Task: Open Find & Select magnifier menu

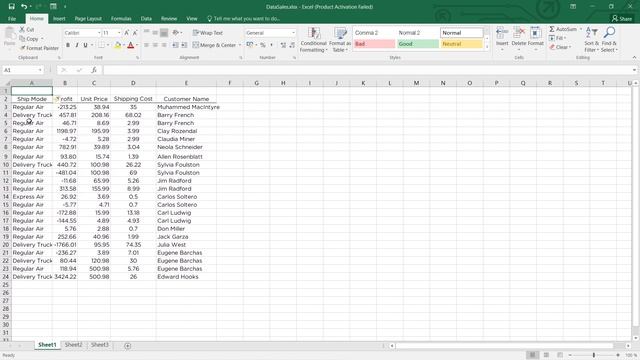Action: (609, 40)
